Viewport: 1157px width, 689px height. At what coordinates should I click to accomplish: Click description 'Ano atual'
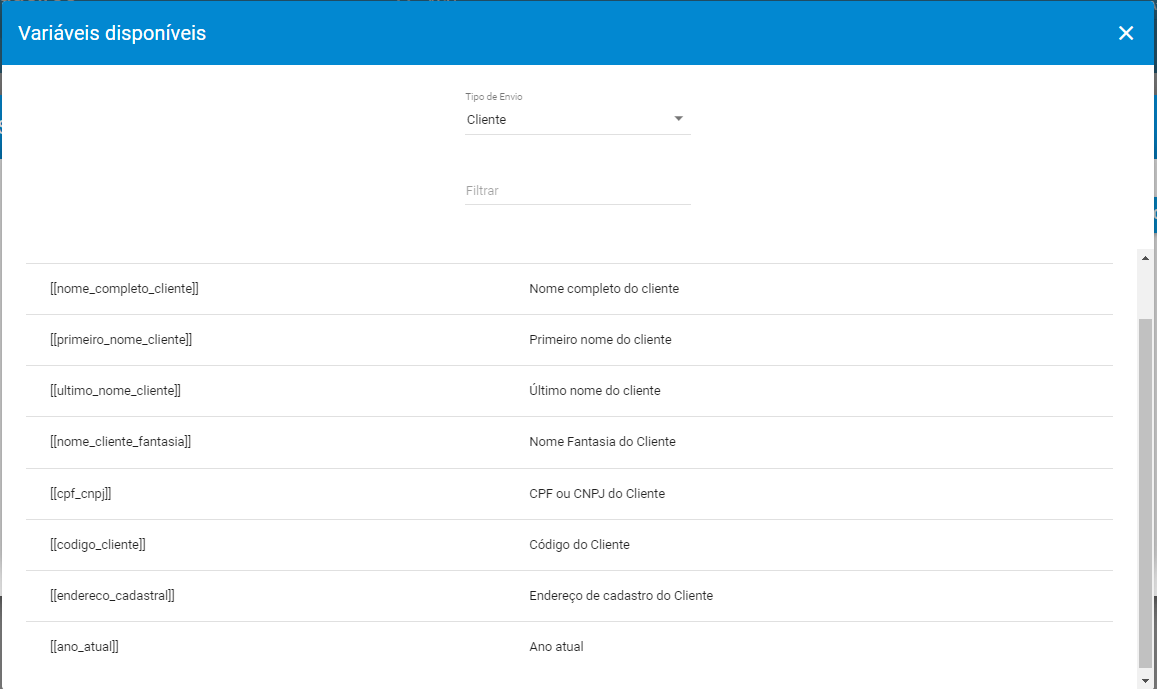556,646
